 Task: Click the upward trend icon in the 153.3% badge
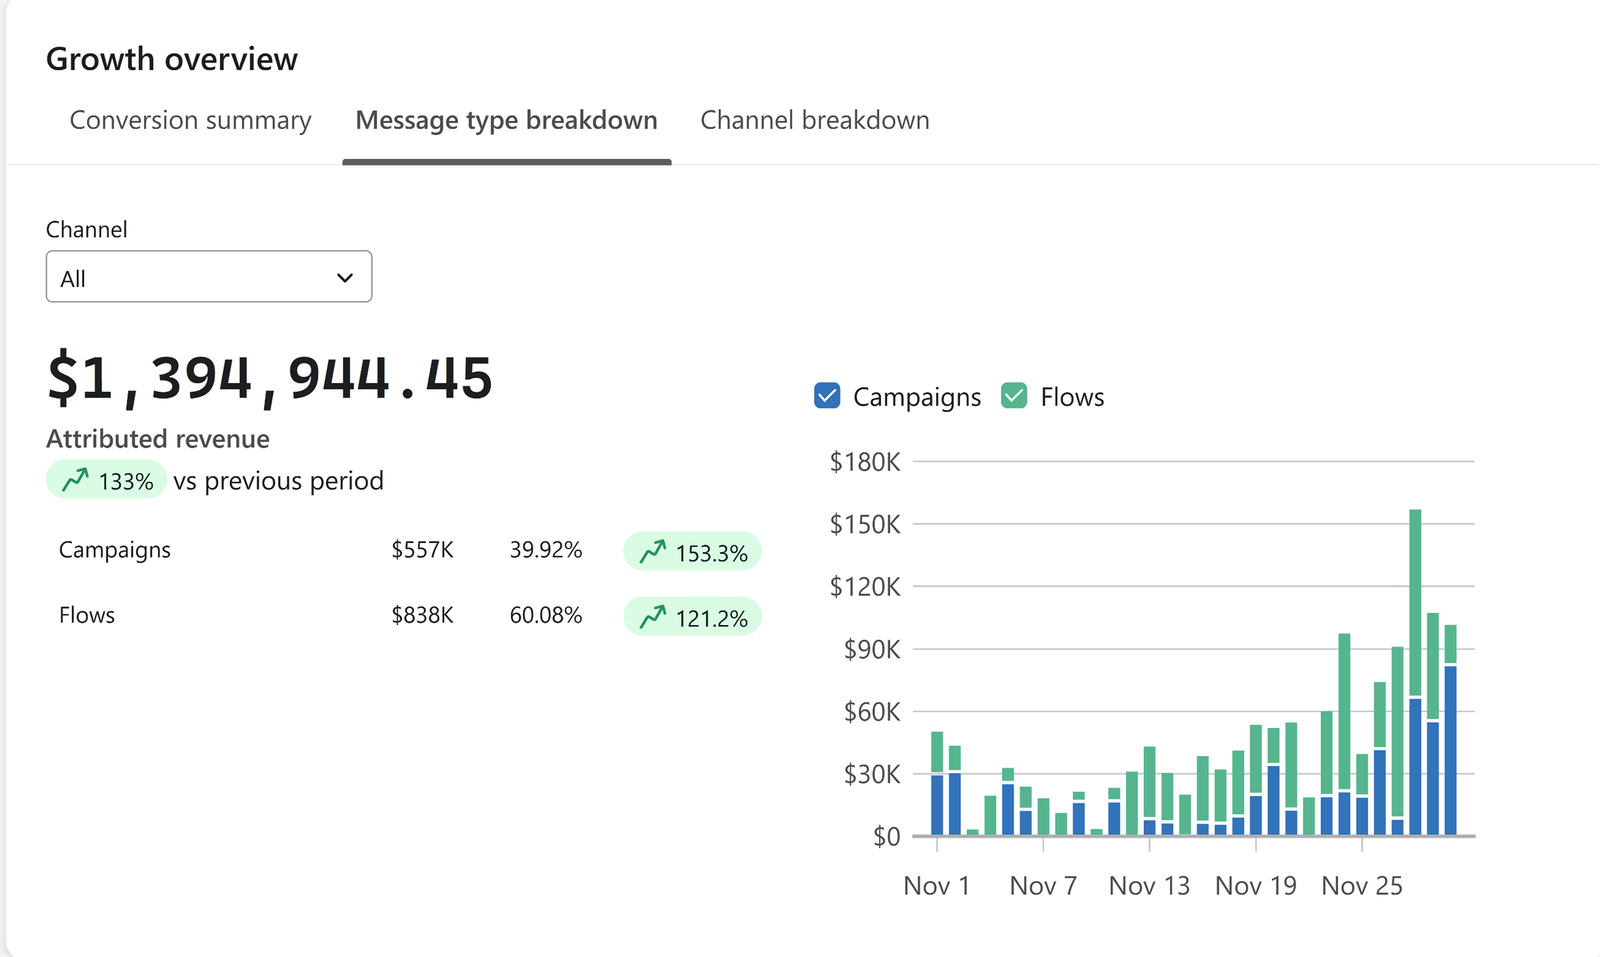pyautogui.click(x=653, y=552)
